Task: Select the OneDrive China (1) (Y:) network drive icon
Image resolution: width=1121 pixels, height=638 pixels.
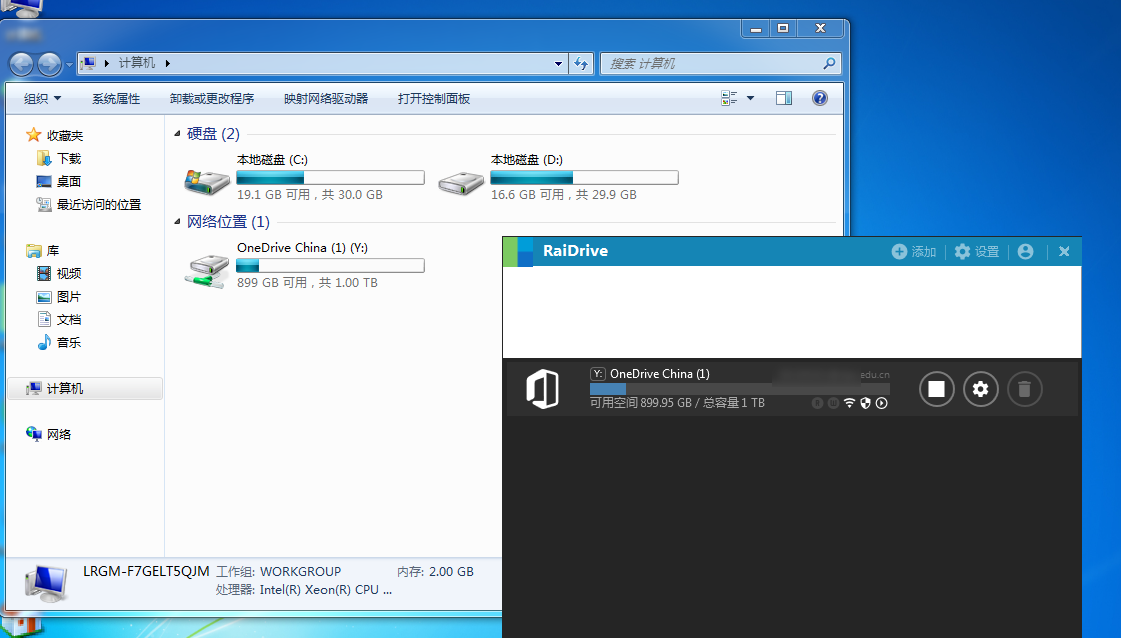Action: [207, 271]
